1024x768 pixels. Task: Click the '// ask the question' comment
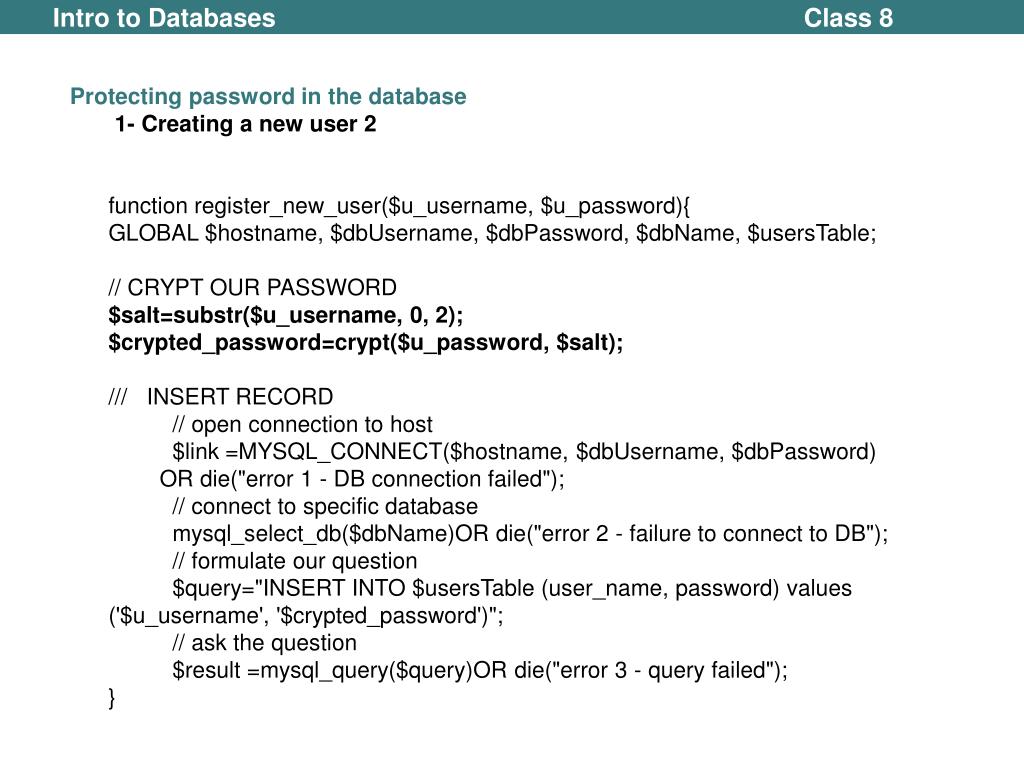tap(264, 643)
